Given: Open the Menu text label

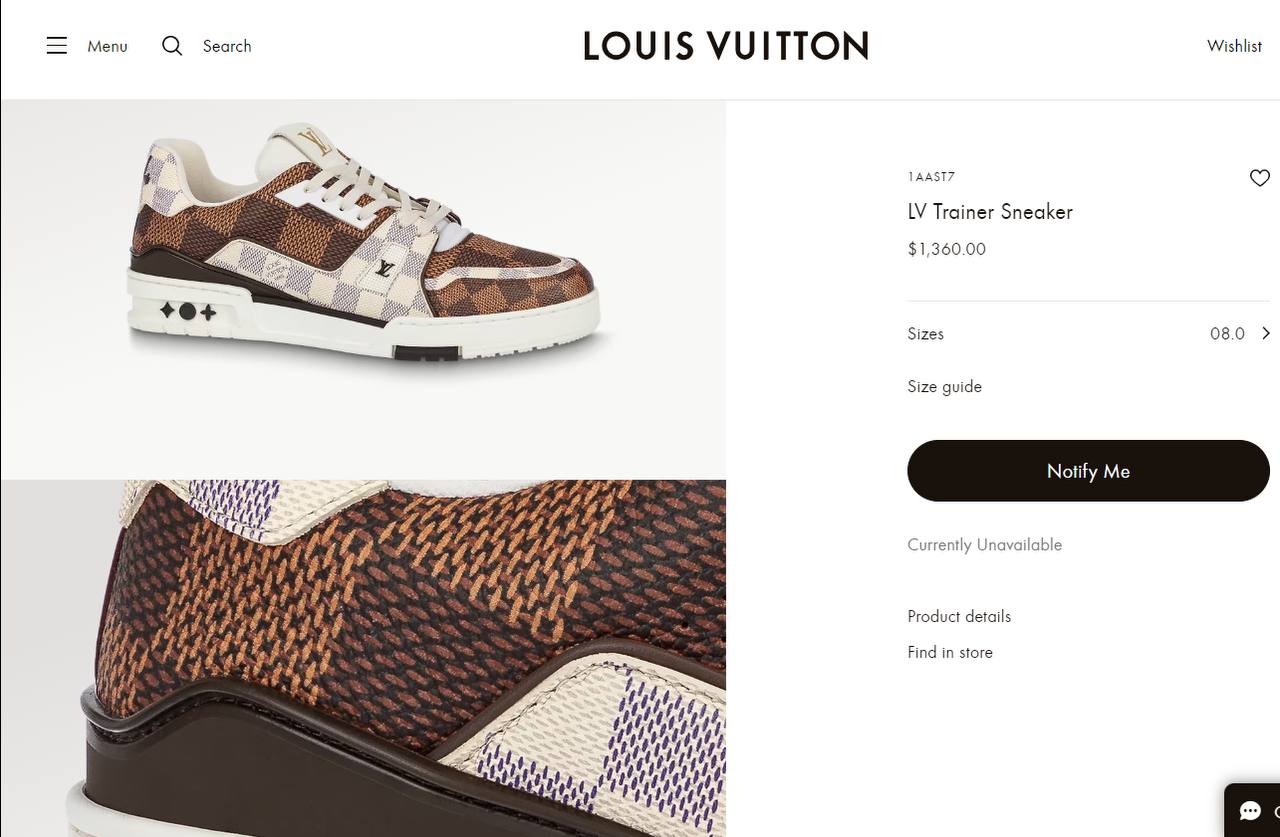Looking at the screenshot, I should 107,46.
